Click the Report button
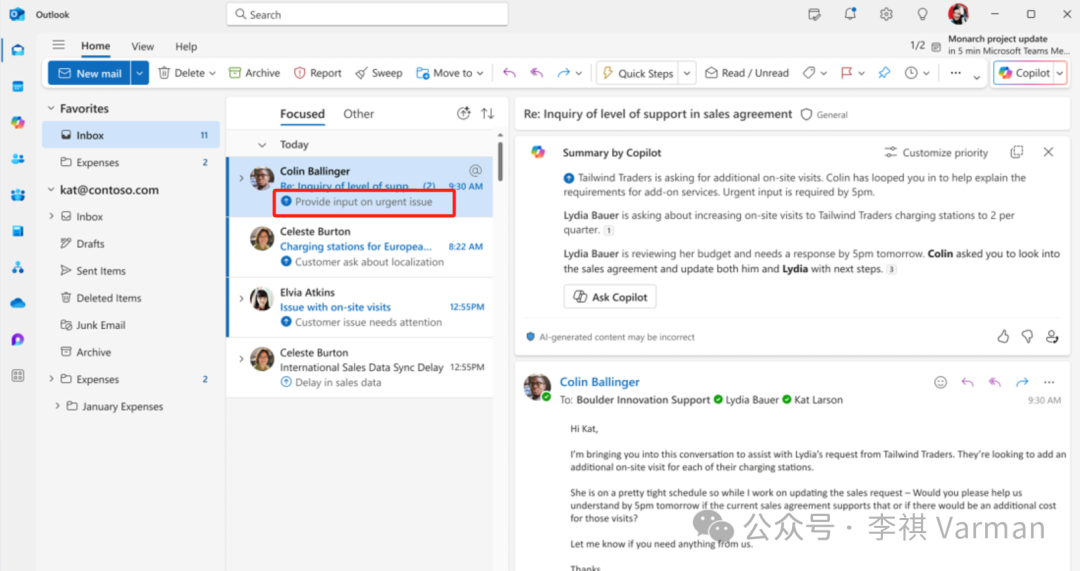Image resolution: width=1080 pixels, height=571 pixels. click(318, 73)
